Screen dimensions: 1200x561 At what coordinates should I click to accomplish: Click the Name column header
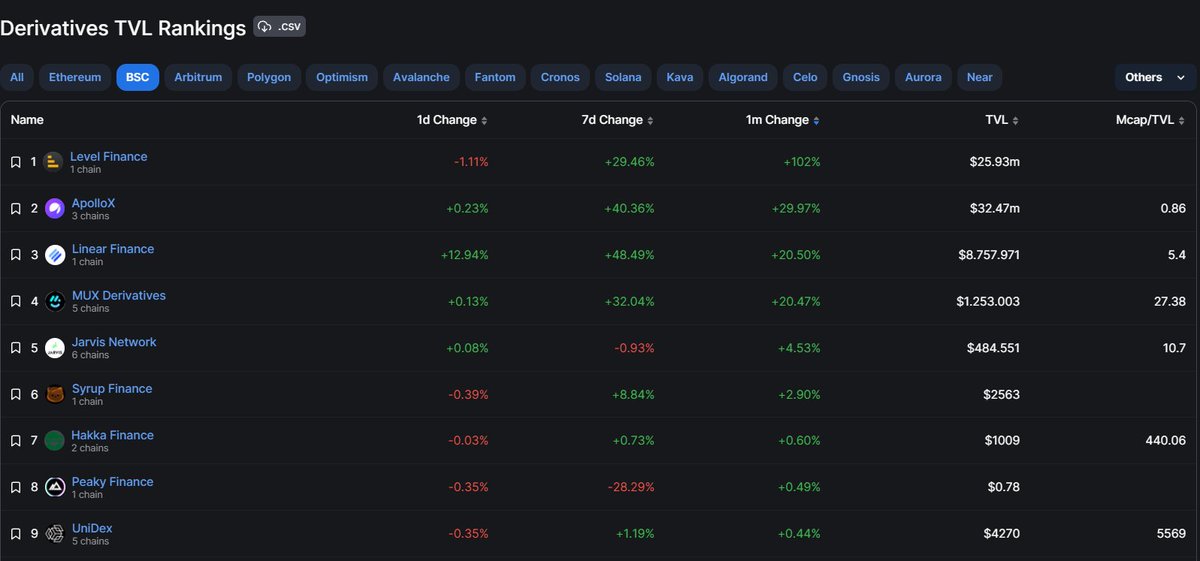(27, 120)
